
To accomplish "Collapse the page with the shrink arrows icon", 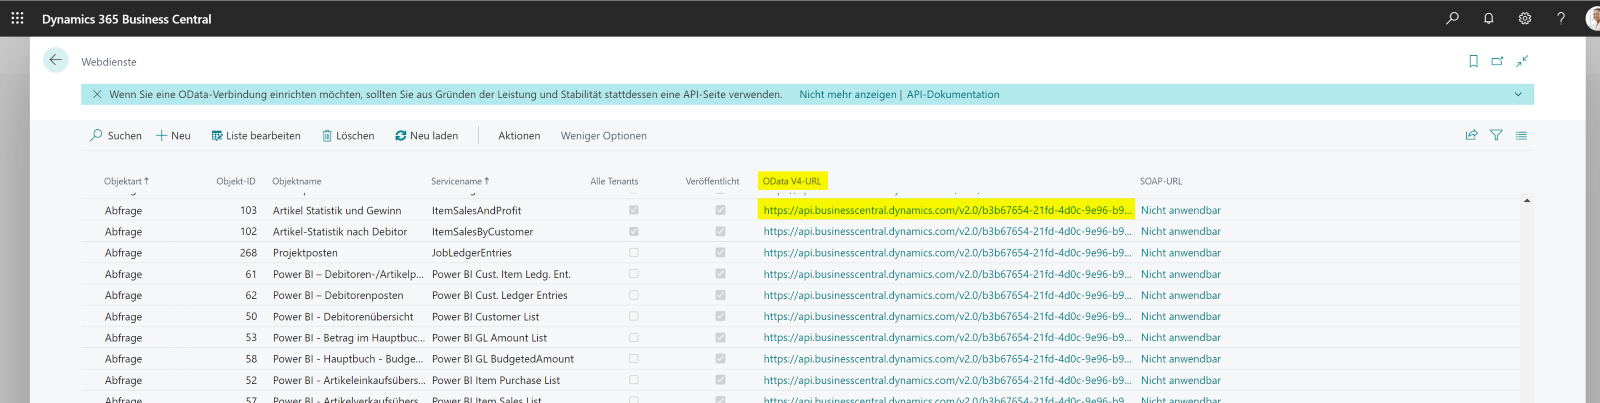I will coord(1522,61).
